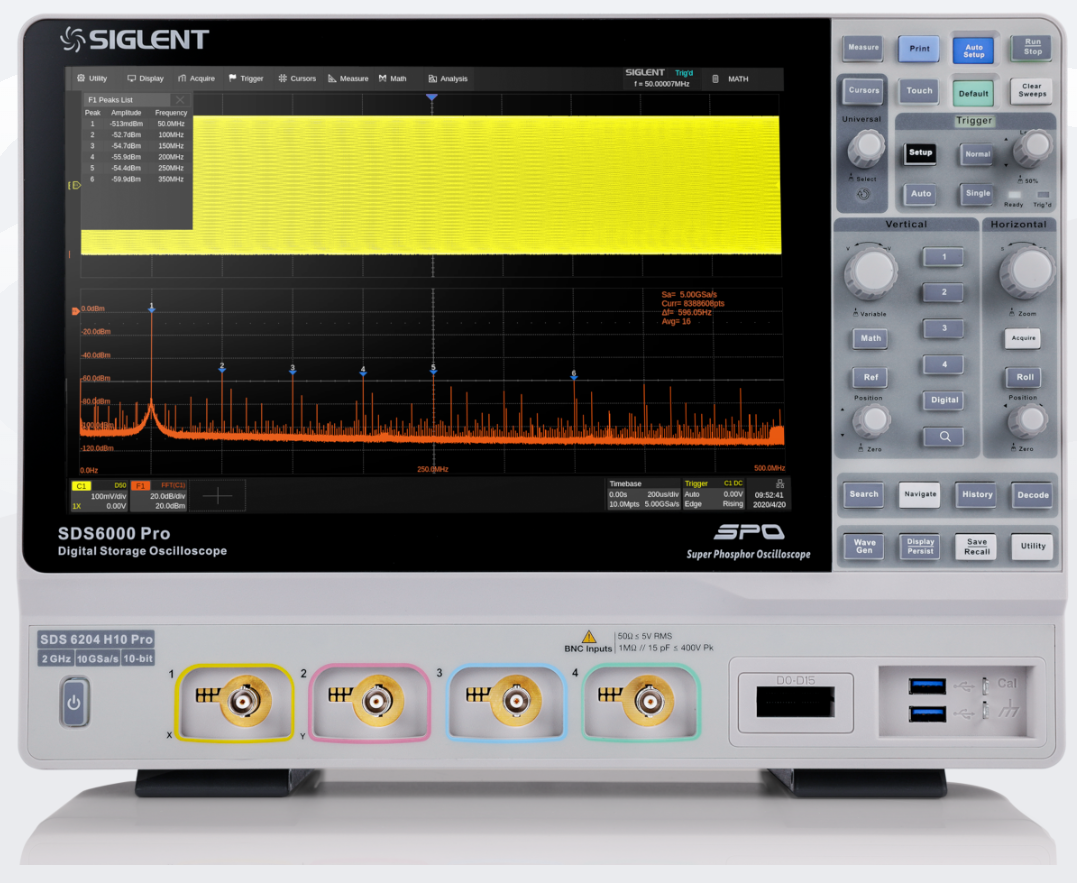Image resolution: width=1077 pixels, height=883 pixels.
Task: Close the F1 Peaks List panel
Action: point(180,100)
